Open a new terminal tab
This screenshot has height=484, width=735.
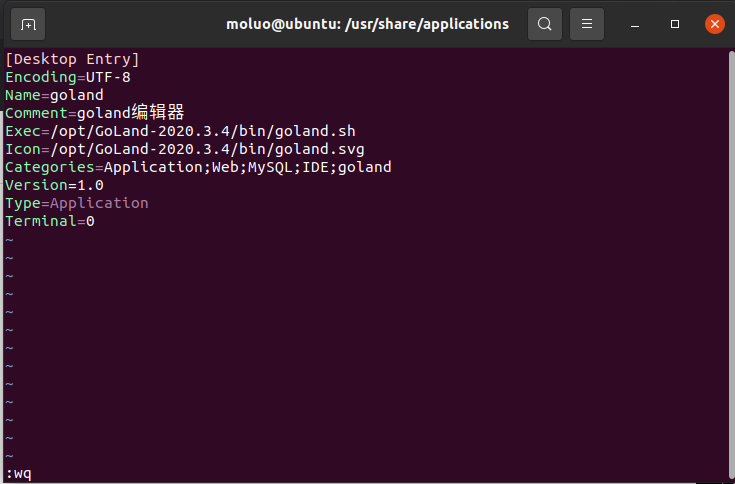coord(28,24)
